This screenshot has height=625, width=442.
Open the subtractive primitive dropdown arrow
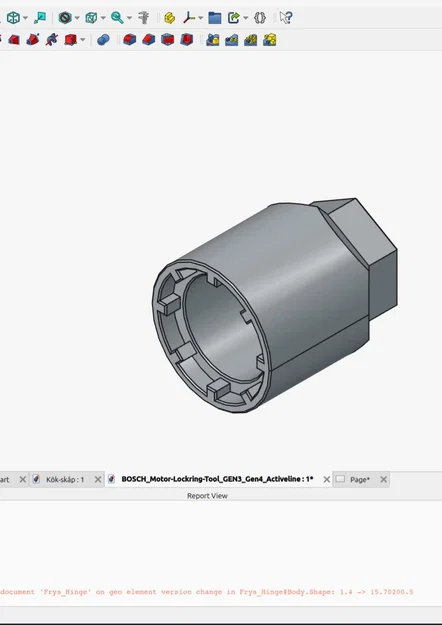83,40
